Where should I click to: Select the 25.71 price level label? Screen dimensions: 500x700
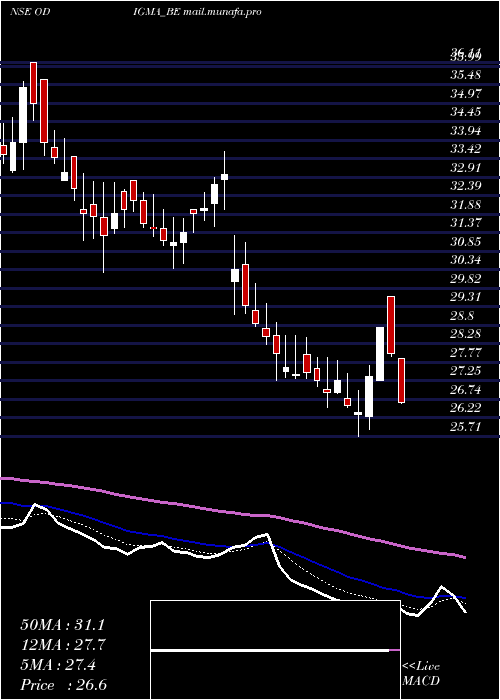tap(465, 427)
